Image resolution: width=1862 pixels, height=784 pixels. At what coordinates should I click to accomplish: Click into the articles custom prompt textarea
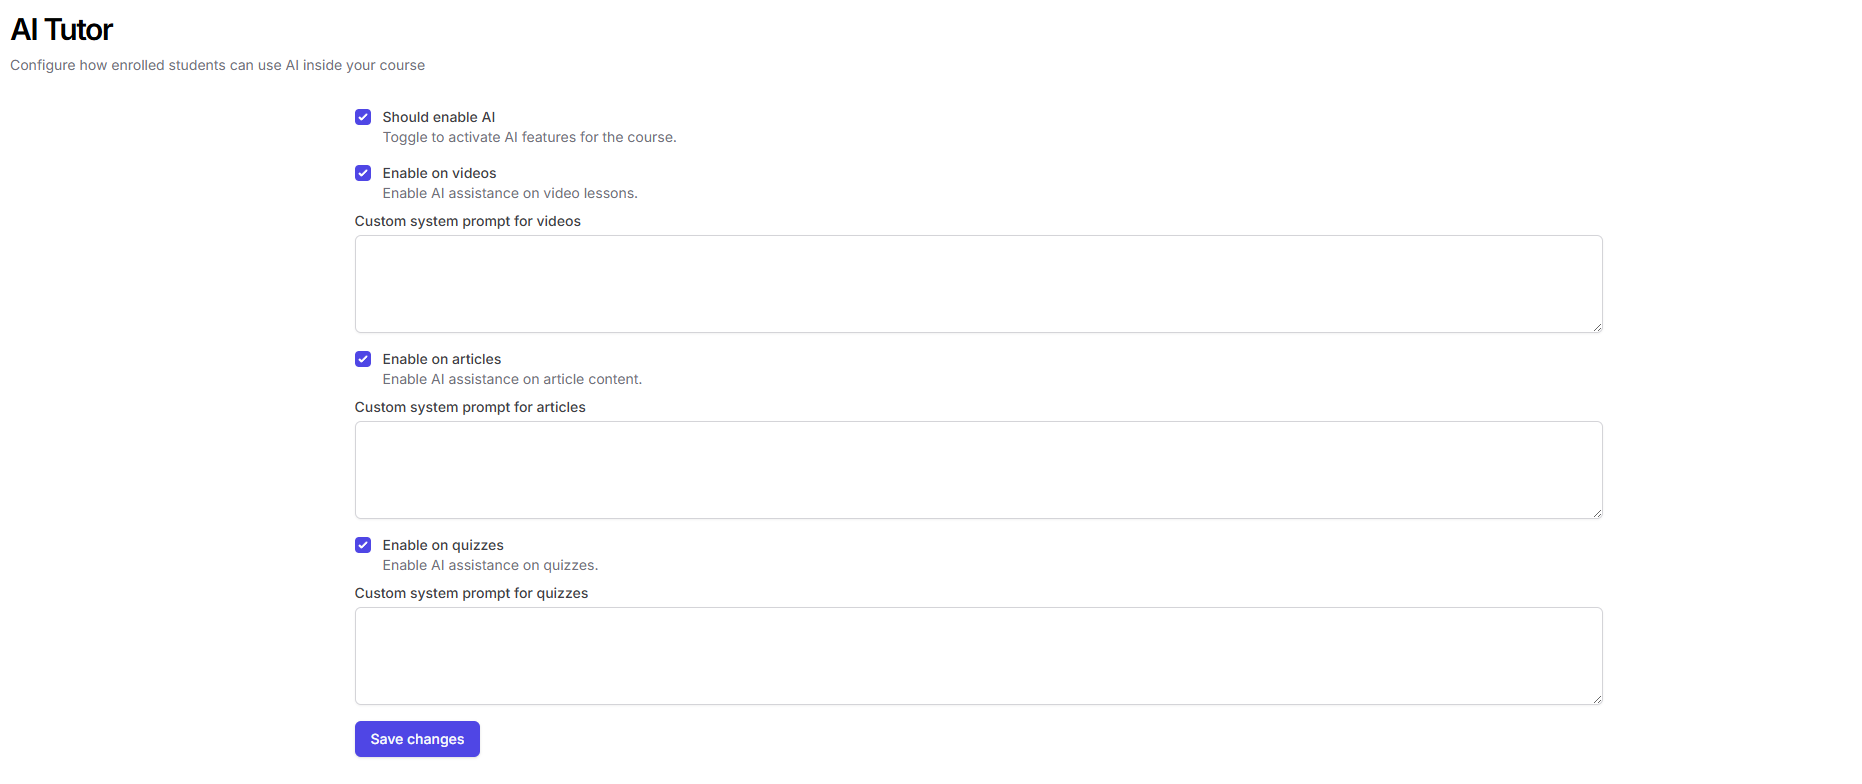(x=978, y=470)
